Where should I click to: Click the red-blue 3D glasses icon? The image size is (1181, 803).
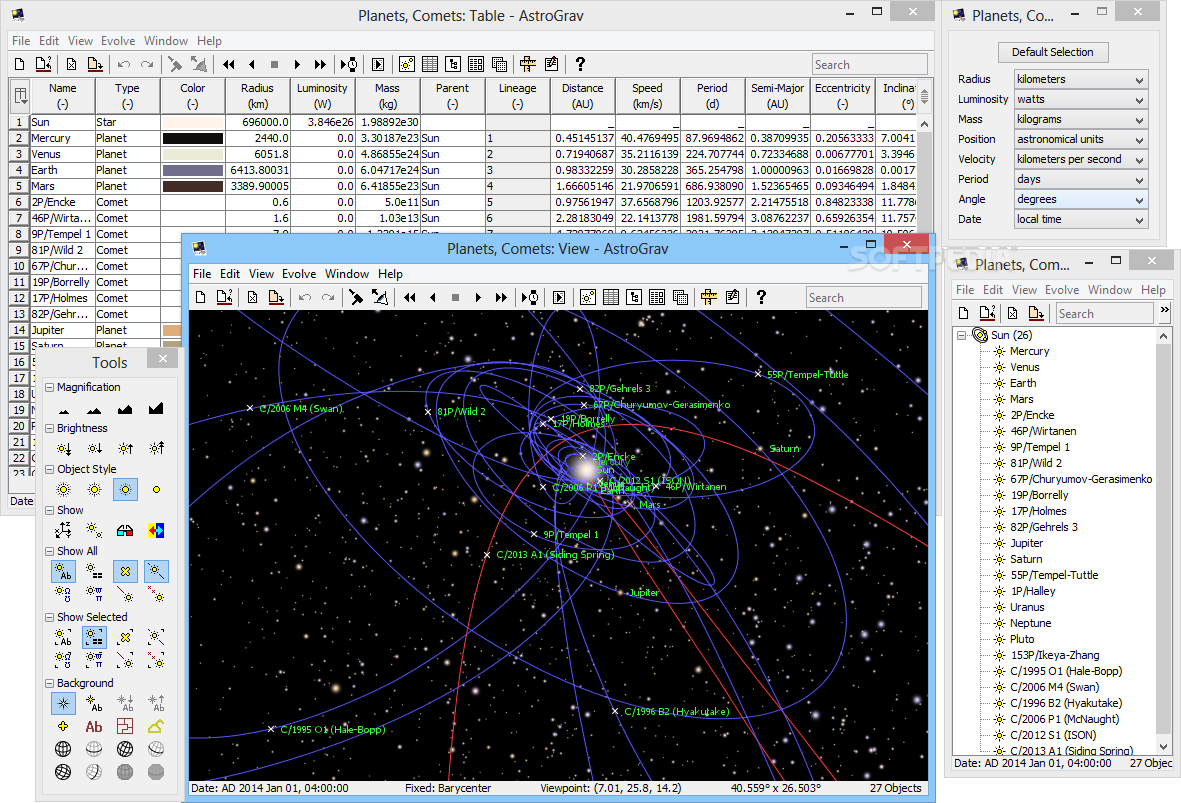(125, 530)
